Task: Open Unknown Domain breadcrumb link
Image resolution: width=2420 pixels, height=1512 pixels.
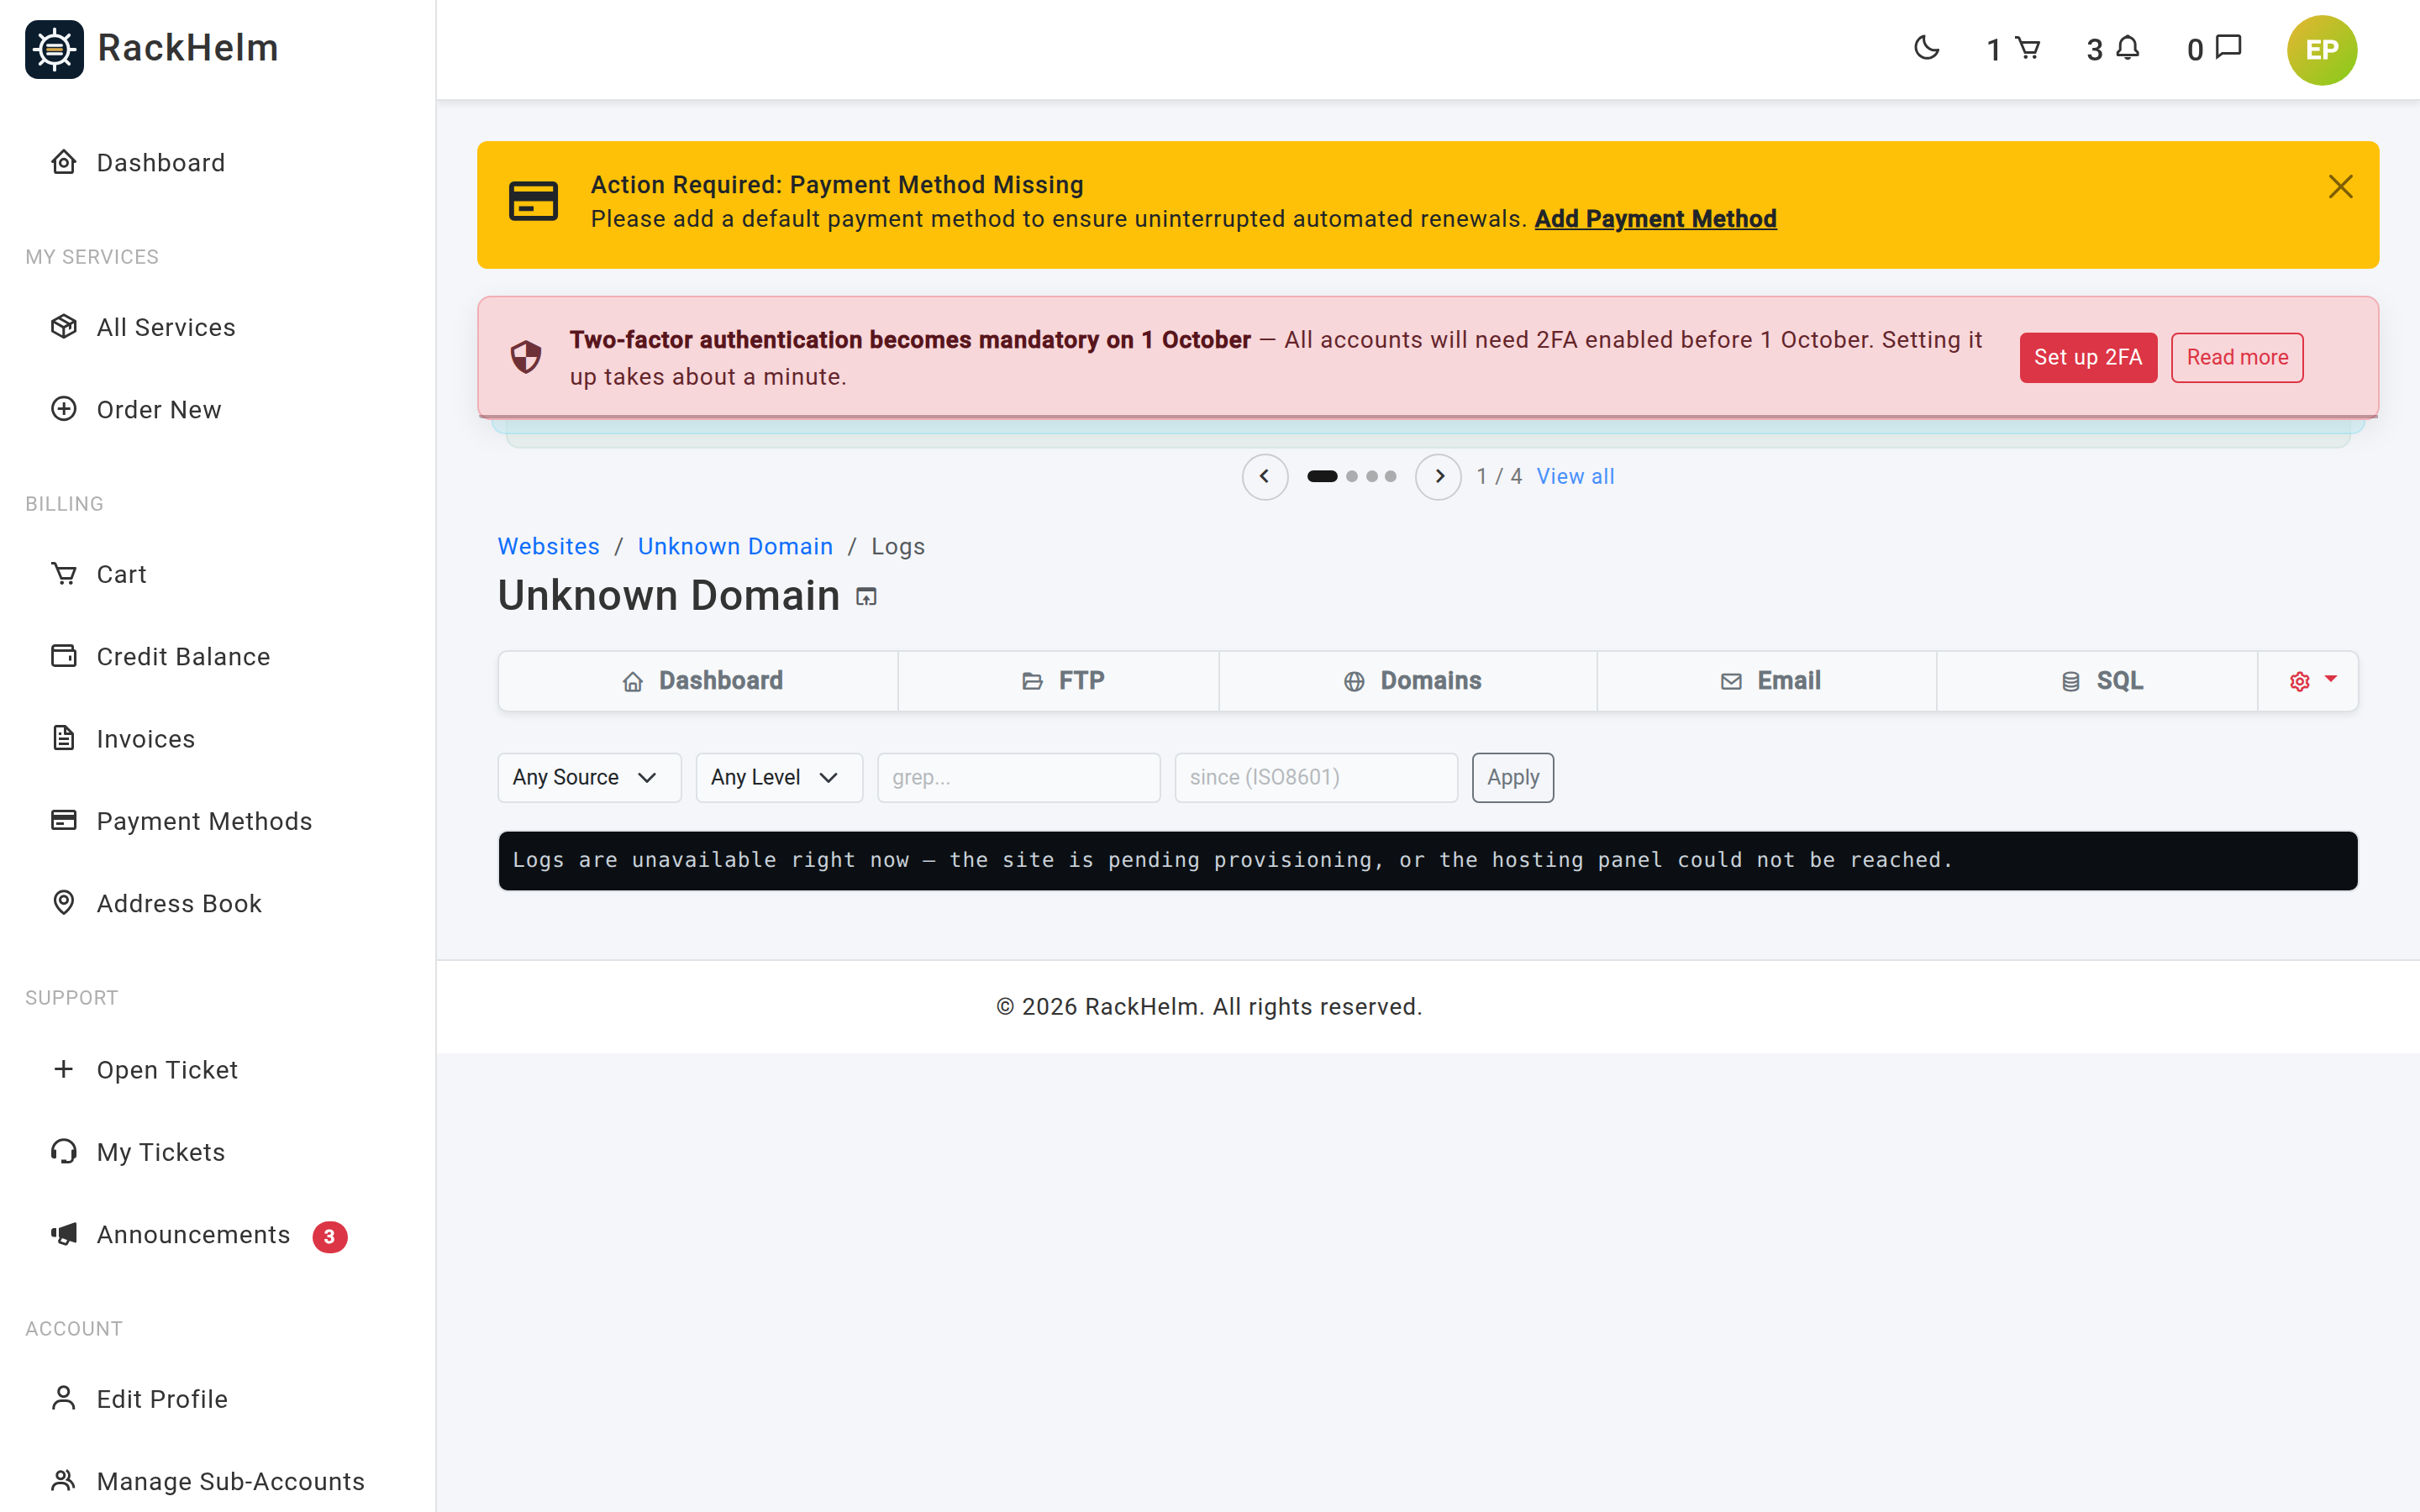Action: click(x=735, y=546)
